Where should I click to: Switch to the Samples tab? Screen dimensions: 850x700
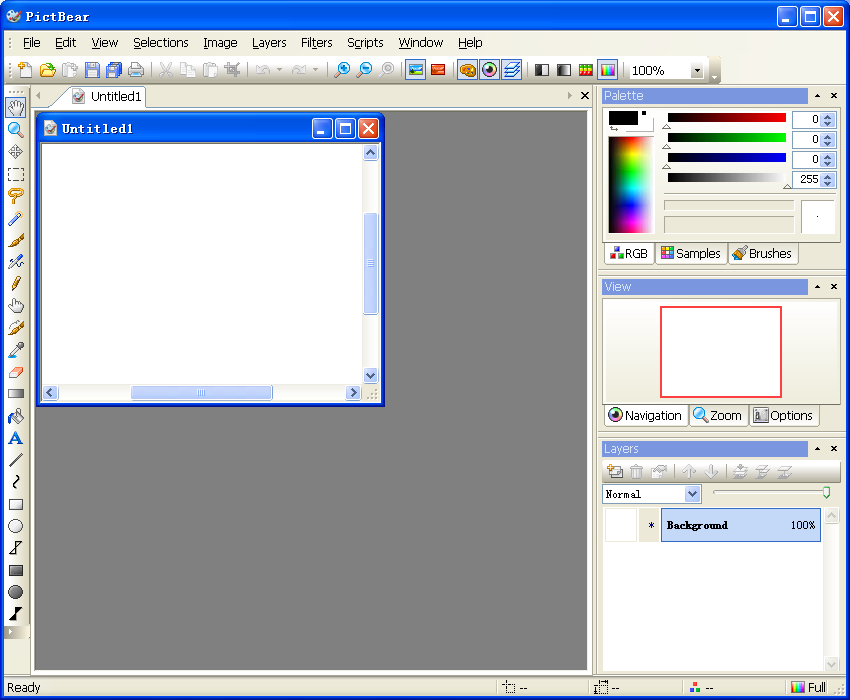(691, 254)
